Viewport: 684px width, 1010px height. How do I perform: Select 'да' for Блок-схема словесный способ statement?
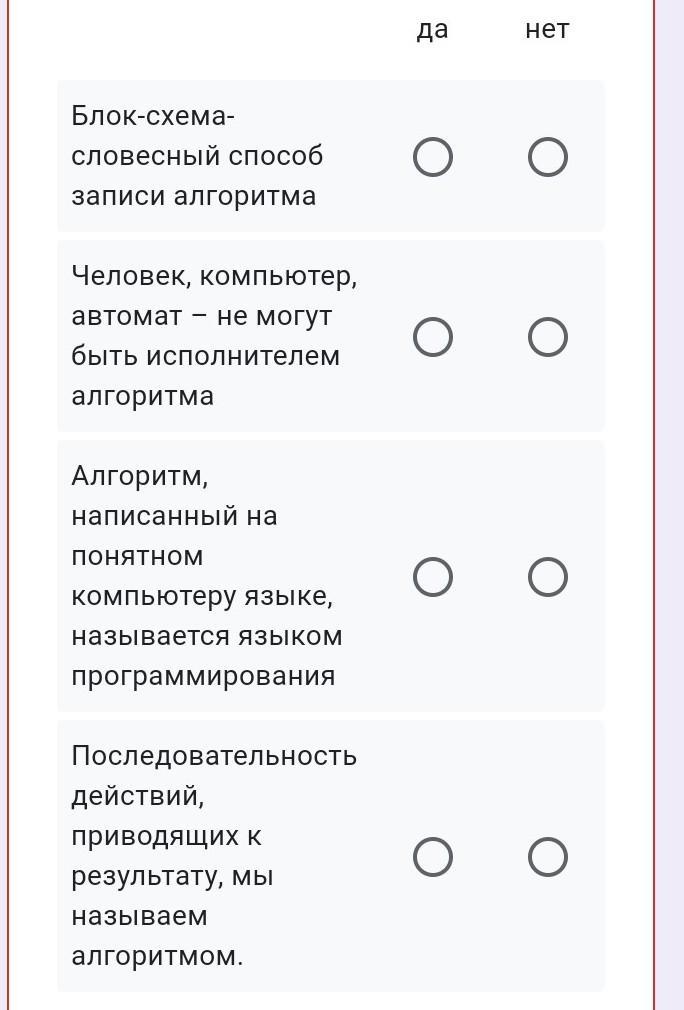(433, 157)
